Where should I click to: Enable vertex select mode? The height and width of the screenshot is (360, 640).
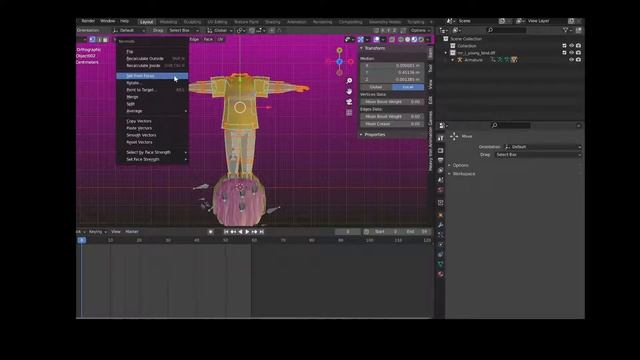pyautogui.click(x=93, y=40)
